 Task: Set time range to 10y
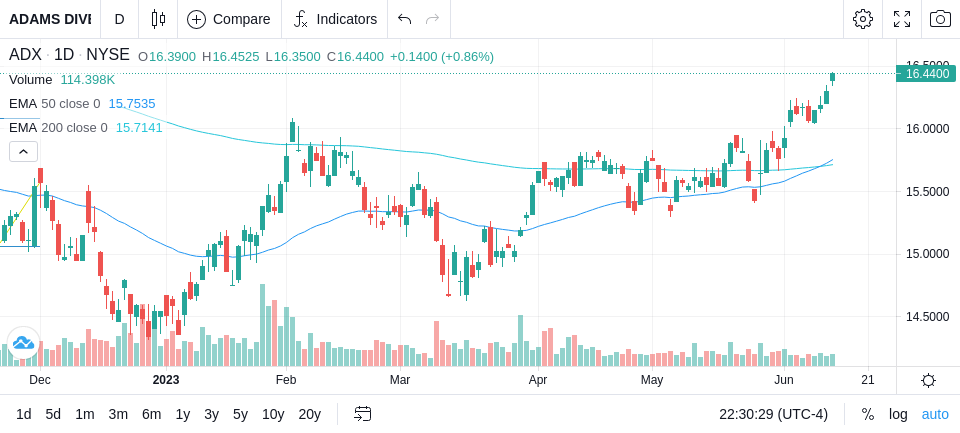(273, 415)
